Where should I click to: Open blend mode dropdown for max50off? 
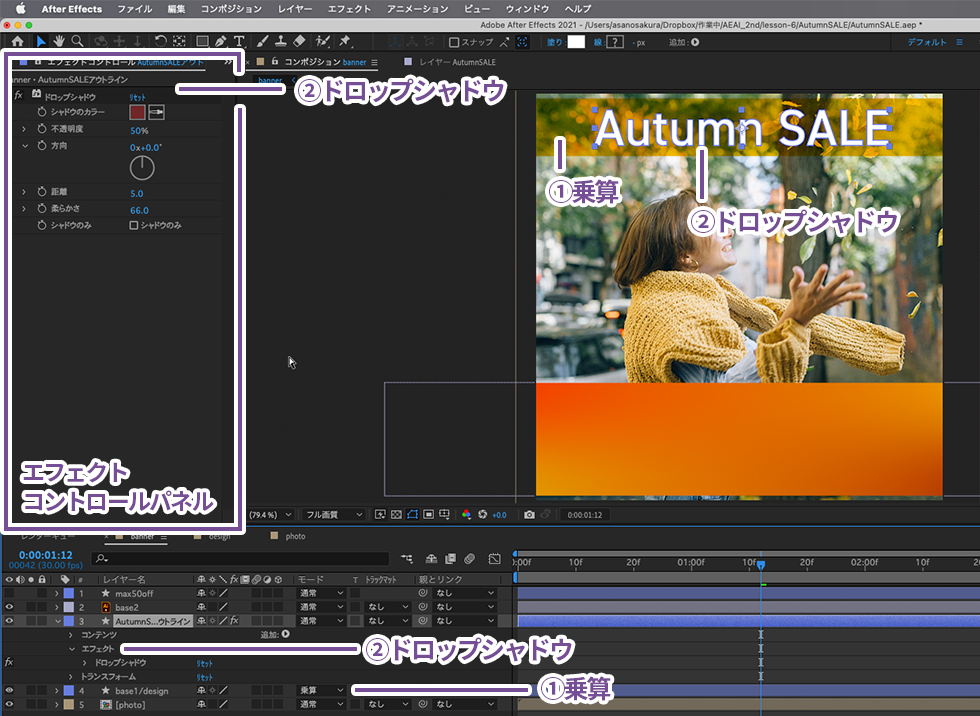[321, 593]
